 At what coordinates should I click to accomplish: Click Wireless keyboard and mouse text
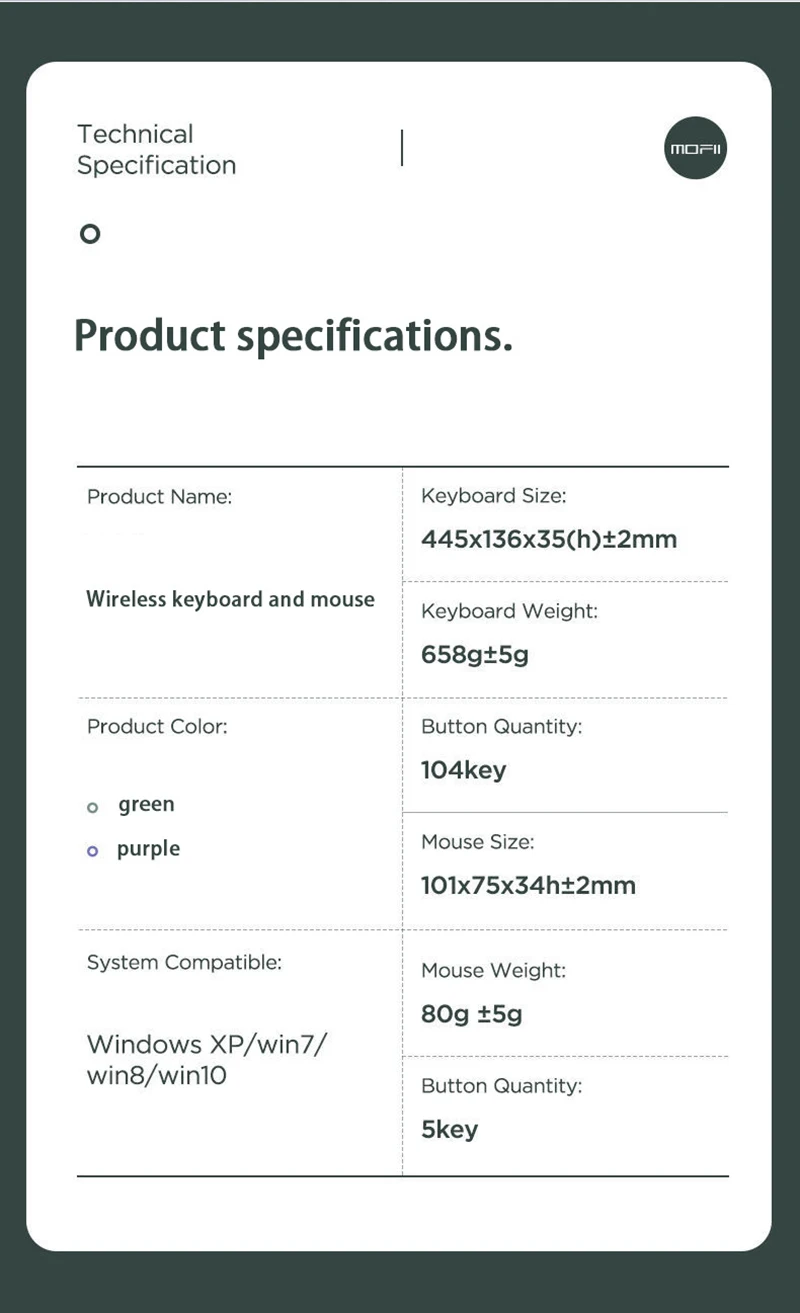[230, 599]
